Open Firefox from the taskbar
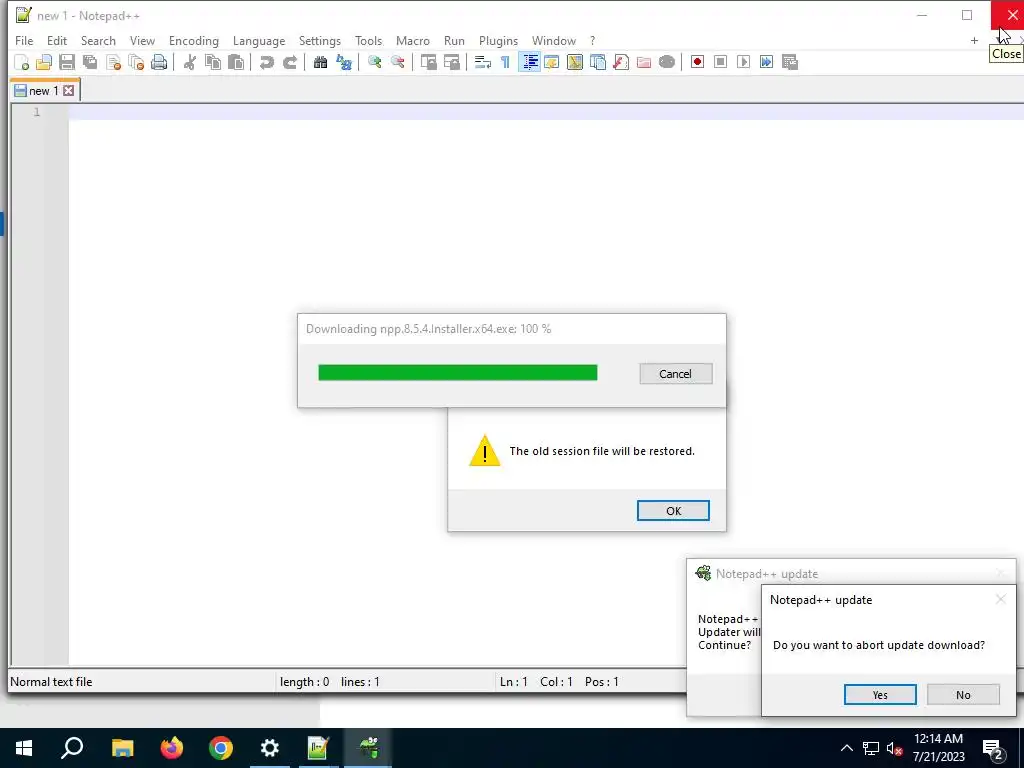 coord(172,748)
